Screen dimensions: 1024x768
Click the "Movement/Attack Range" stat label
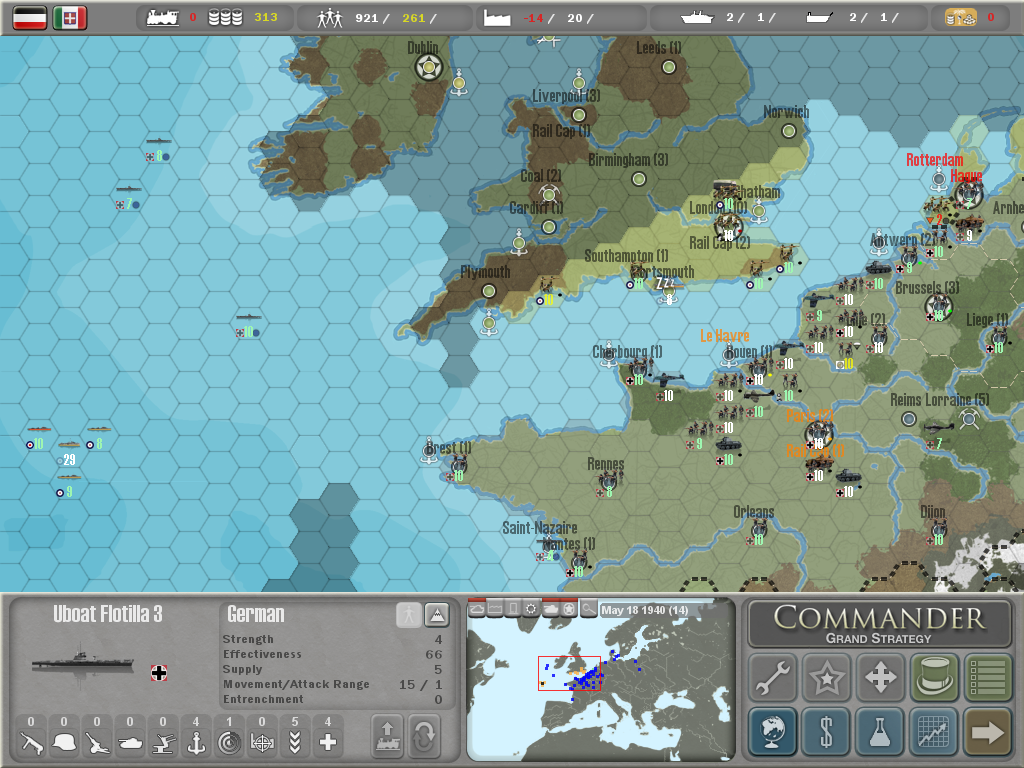[296, 684]
